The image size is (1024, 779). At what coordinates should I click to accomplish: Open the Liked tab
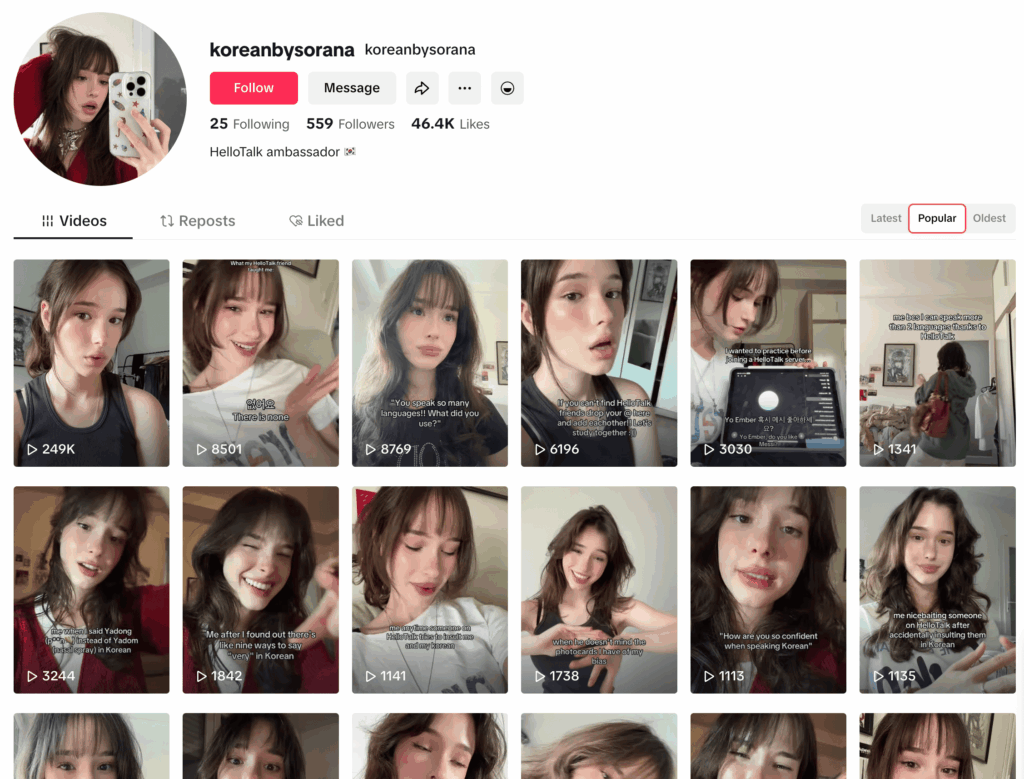point(316,221)
